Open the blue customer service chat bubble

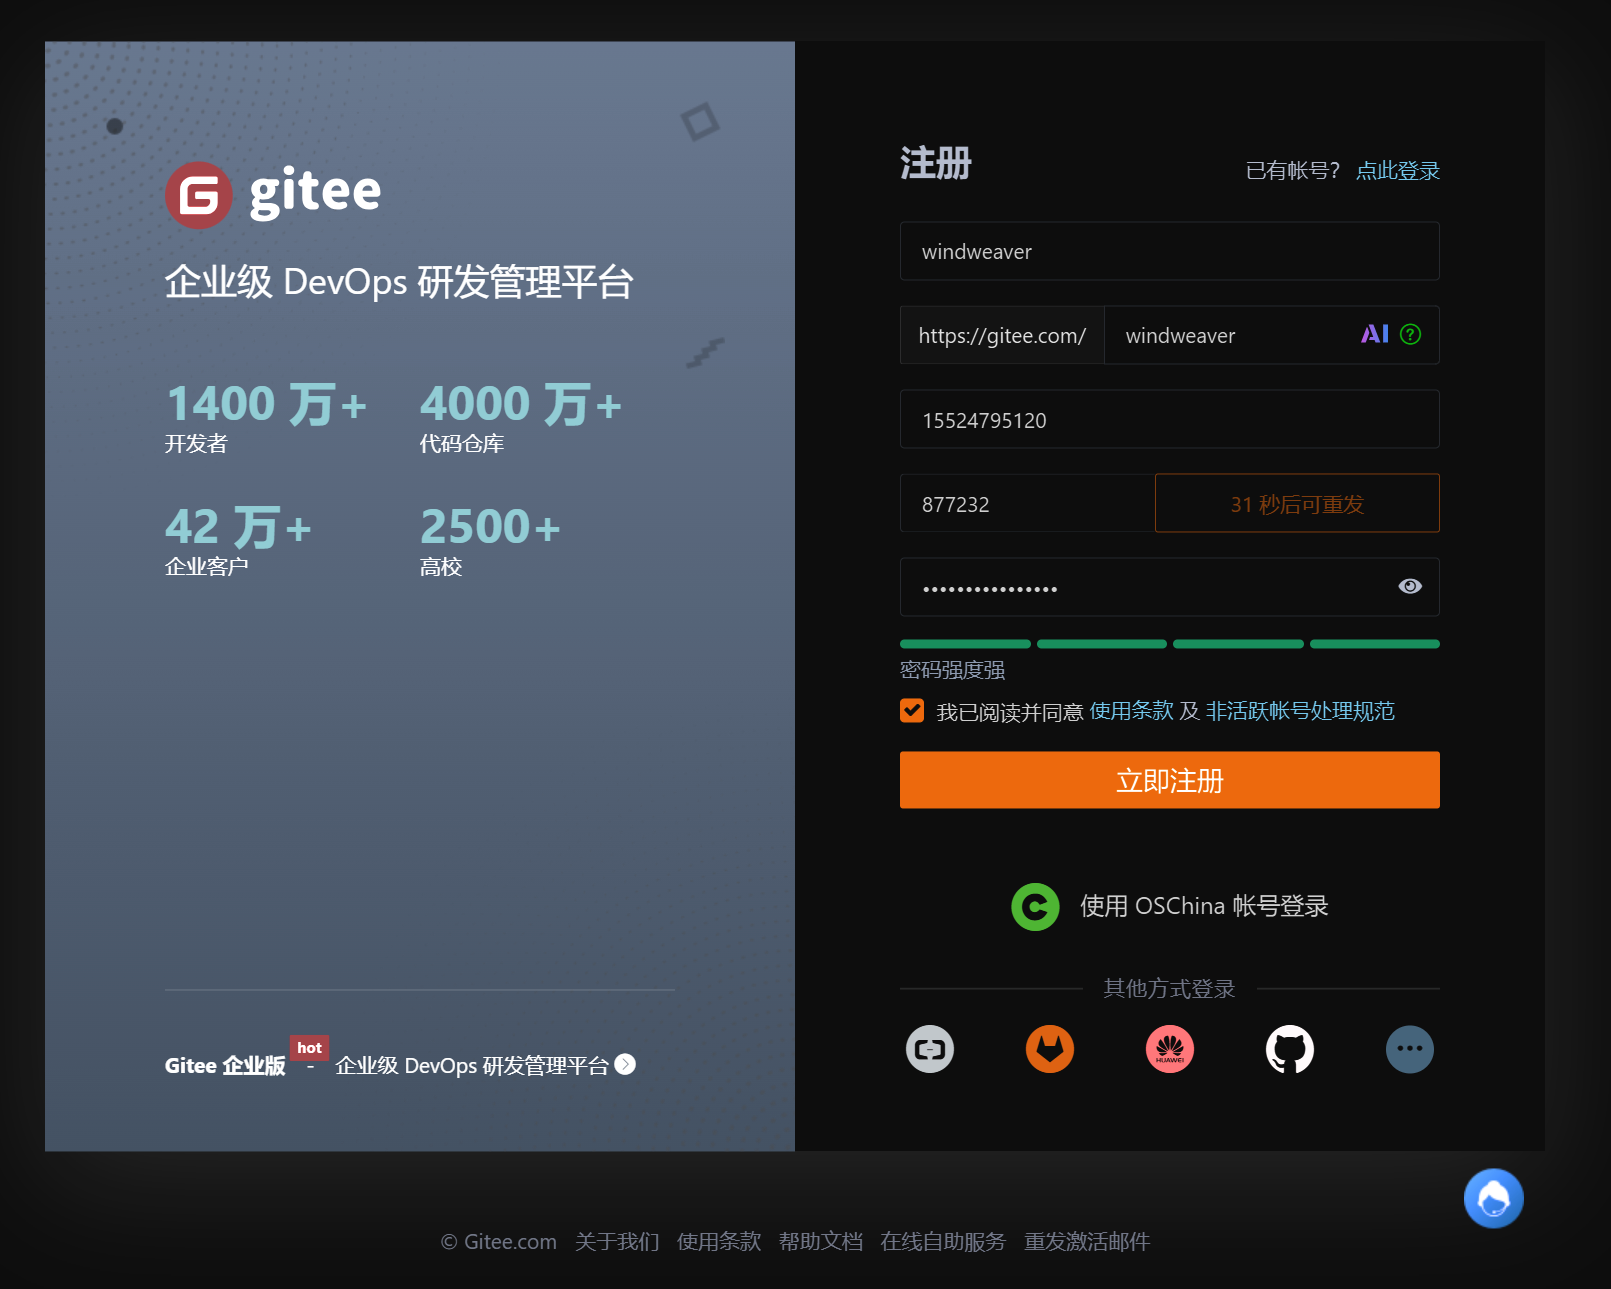coord(1494,1198)
